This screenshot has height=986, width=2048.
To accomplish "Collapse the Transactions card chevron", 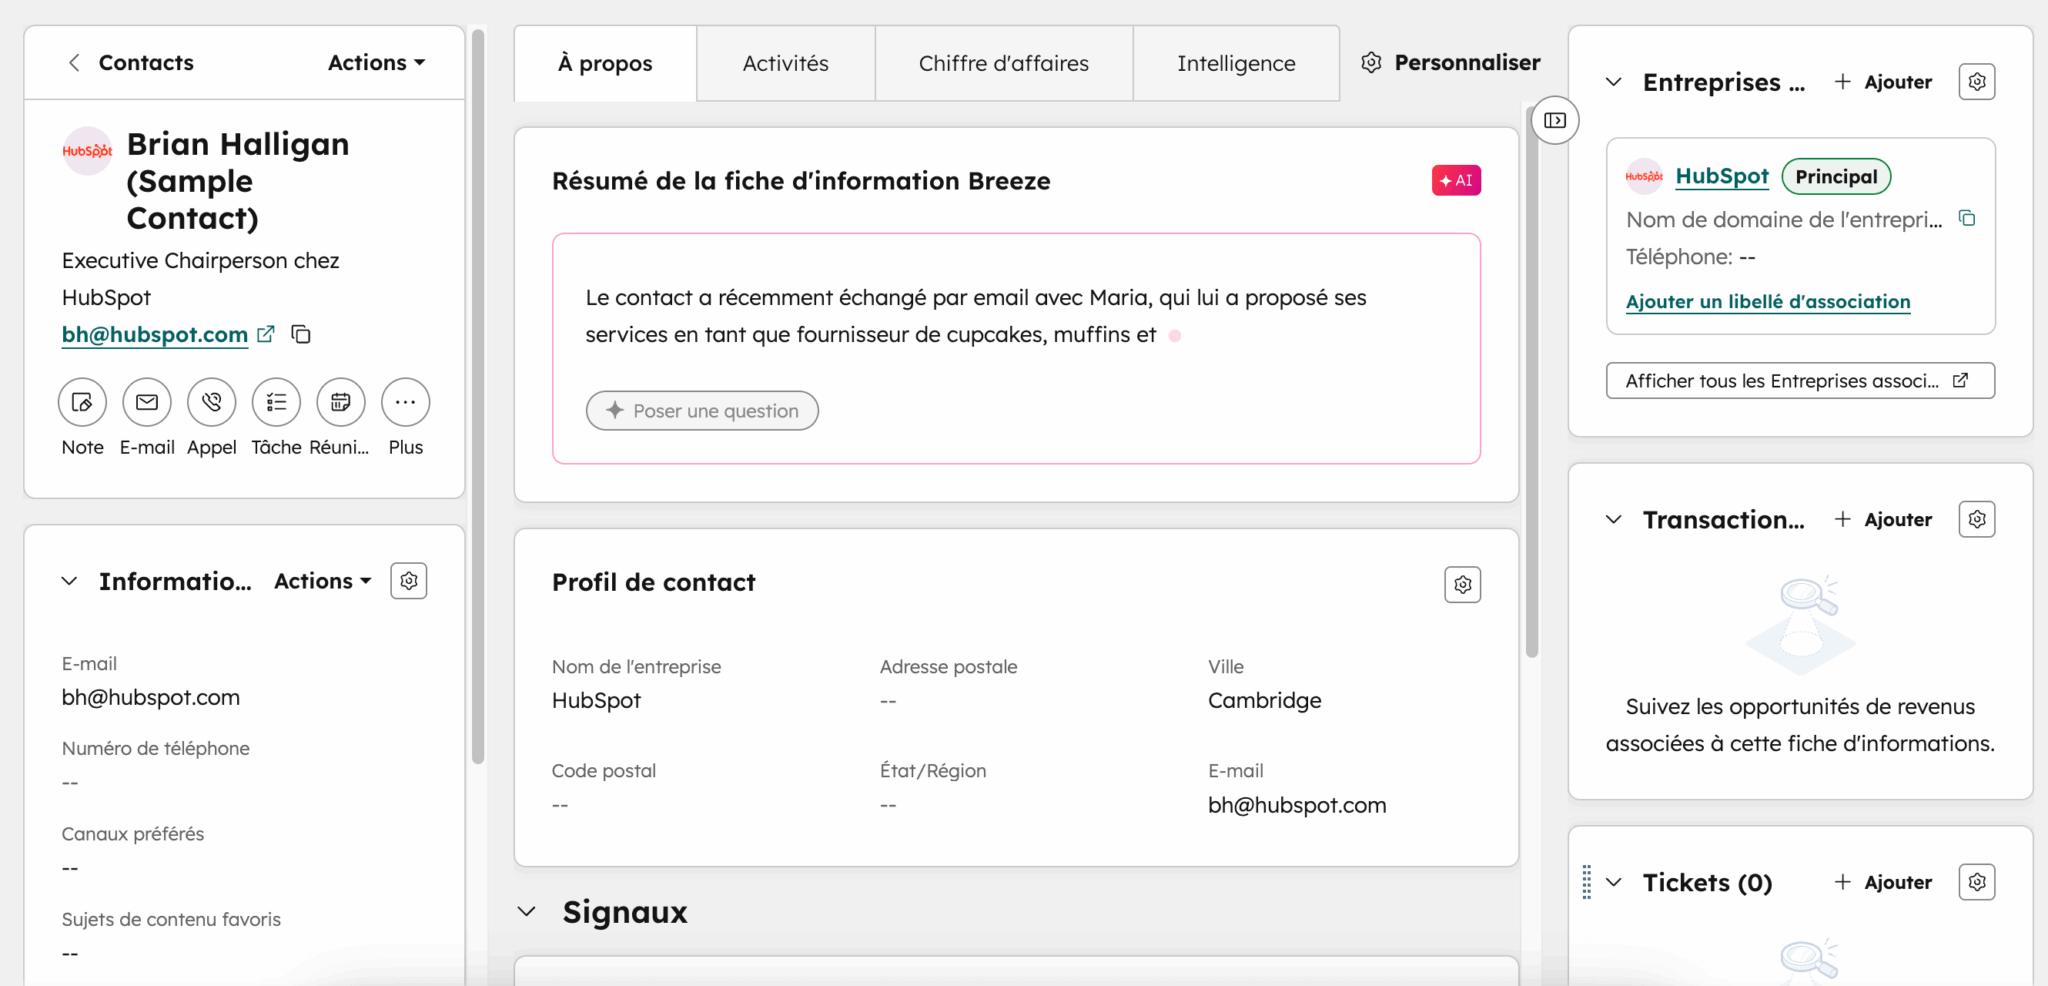I will [1613, 520].
